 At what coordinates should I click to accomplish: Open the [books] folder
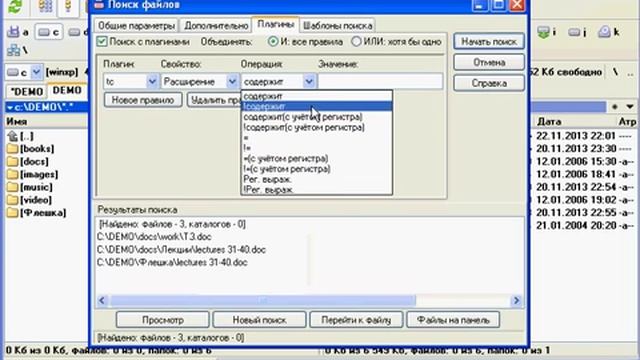(31, 149)
